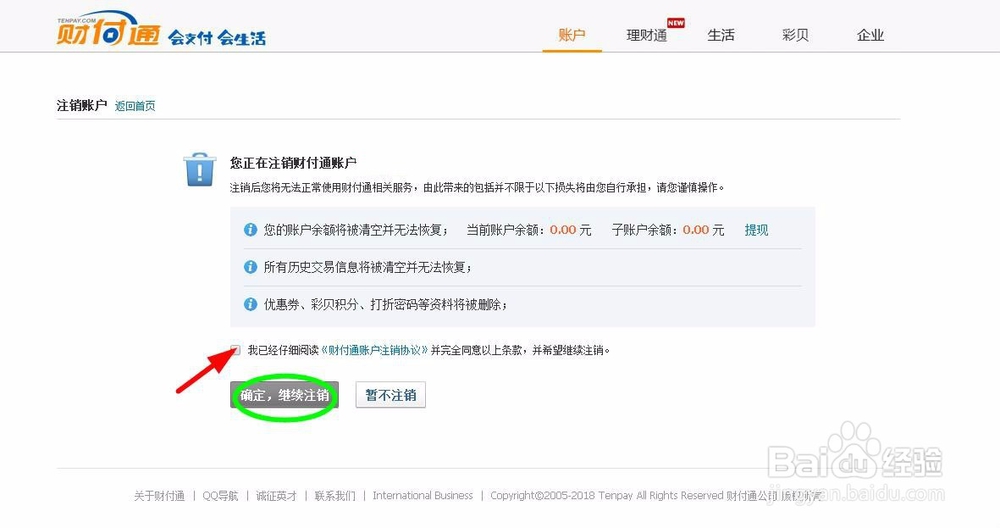Click the trash bin warning icon
Image resolution: width=1000 pixels, height=528 pixels.
pyautogui.click(x=200, y=169)
